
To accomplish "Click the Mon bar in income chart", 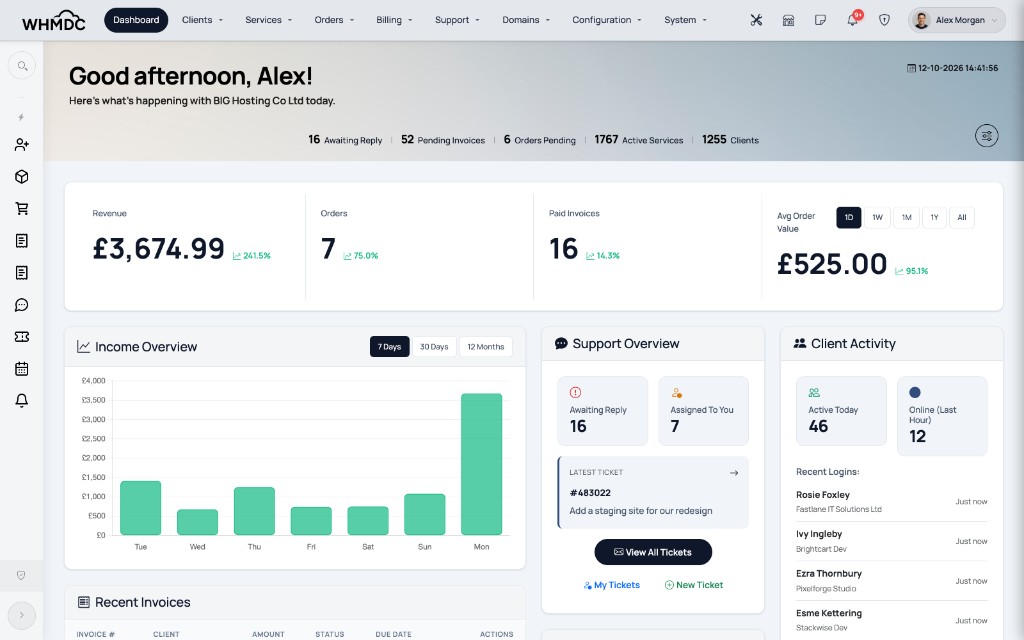I will (x=481, y=464).
